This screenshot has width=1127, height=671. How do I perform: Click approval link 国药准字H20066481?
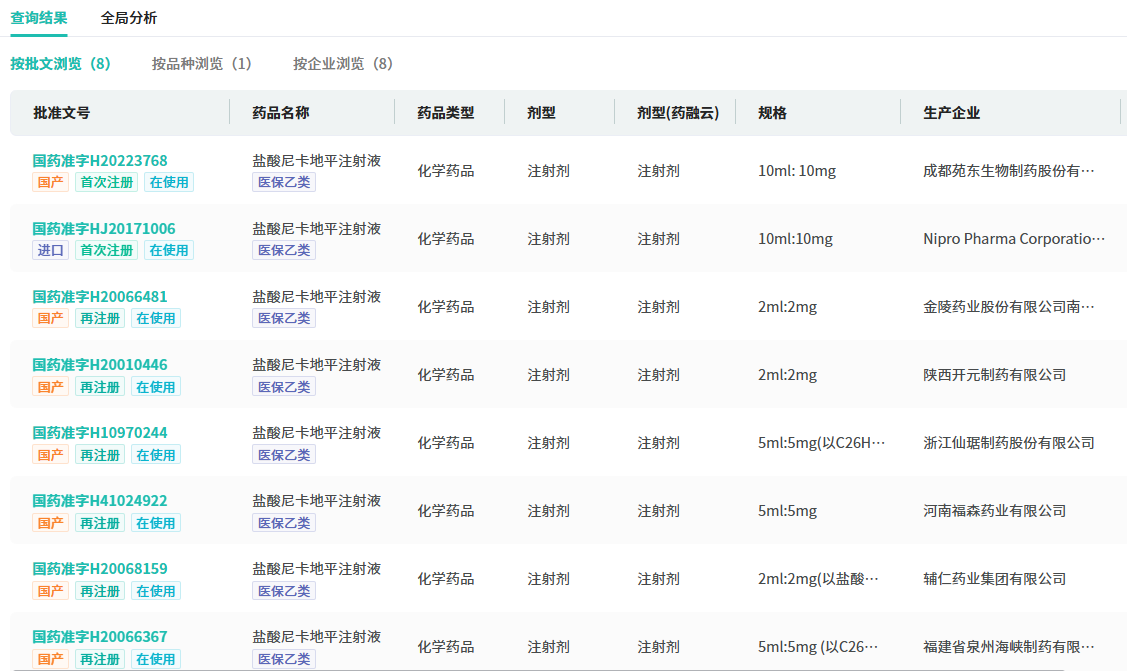click(100, 297)
